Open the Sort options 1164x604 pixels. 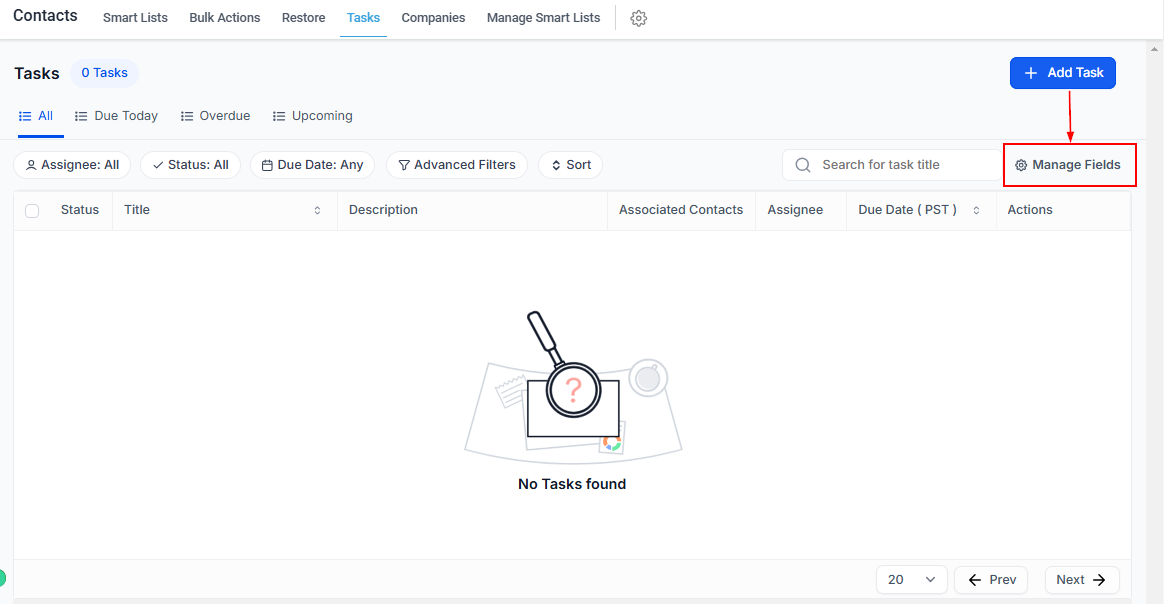pyautogui.click(x=570, y=165)
